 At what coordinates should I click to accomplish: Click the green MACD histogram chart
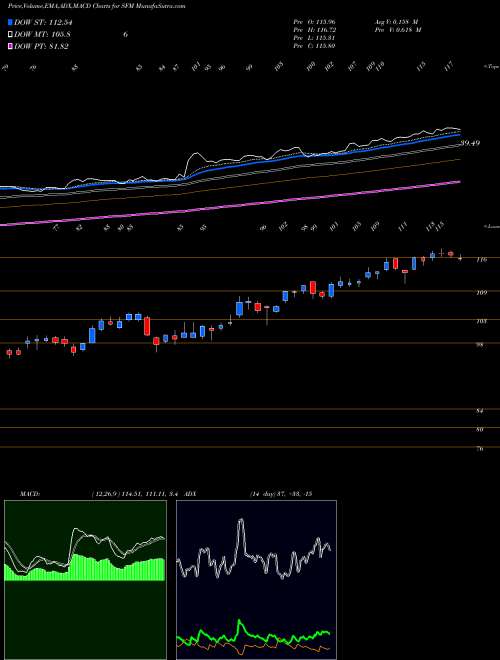[x=85, y=580]
